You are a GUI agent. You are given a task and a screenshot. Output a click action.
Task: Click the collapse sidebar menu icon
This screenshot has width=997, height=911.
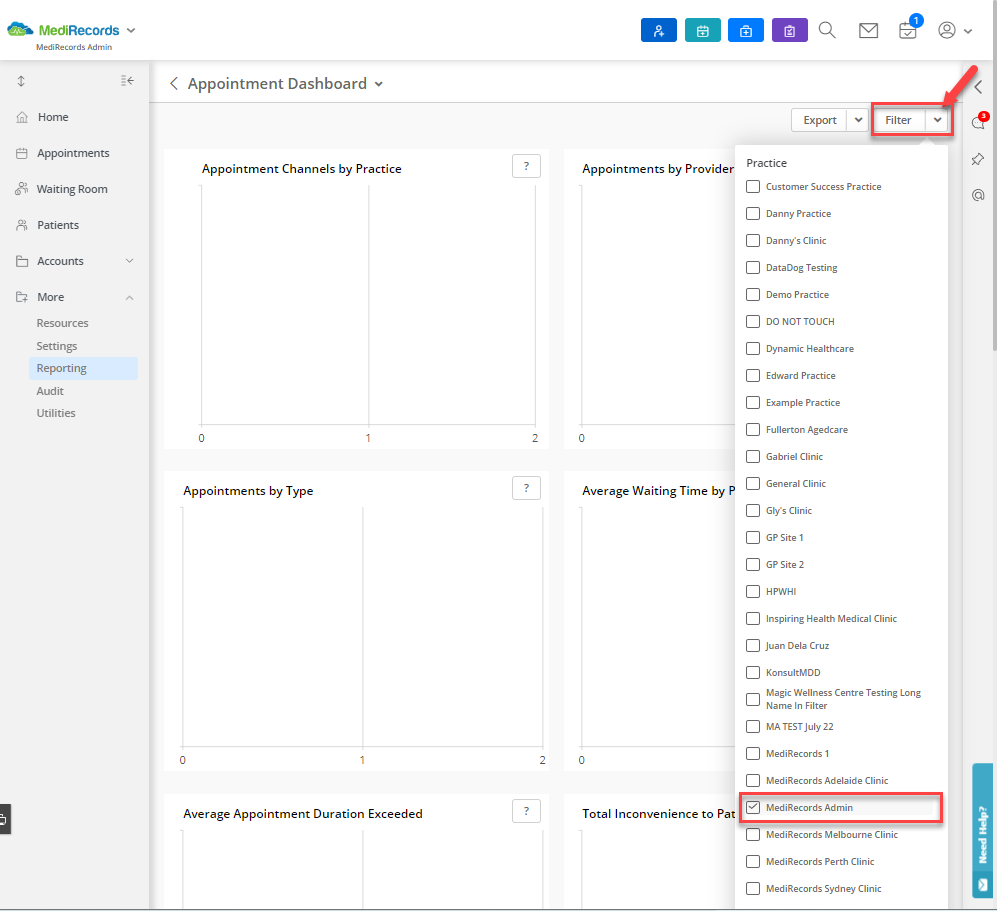click(x=127, y=81)
